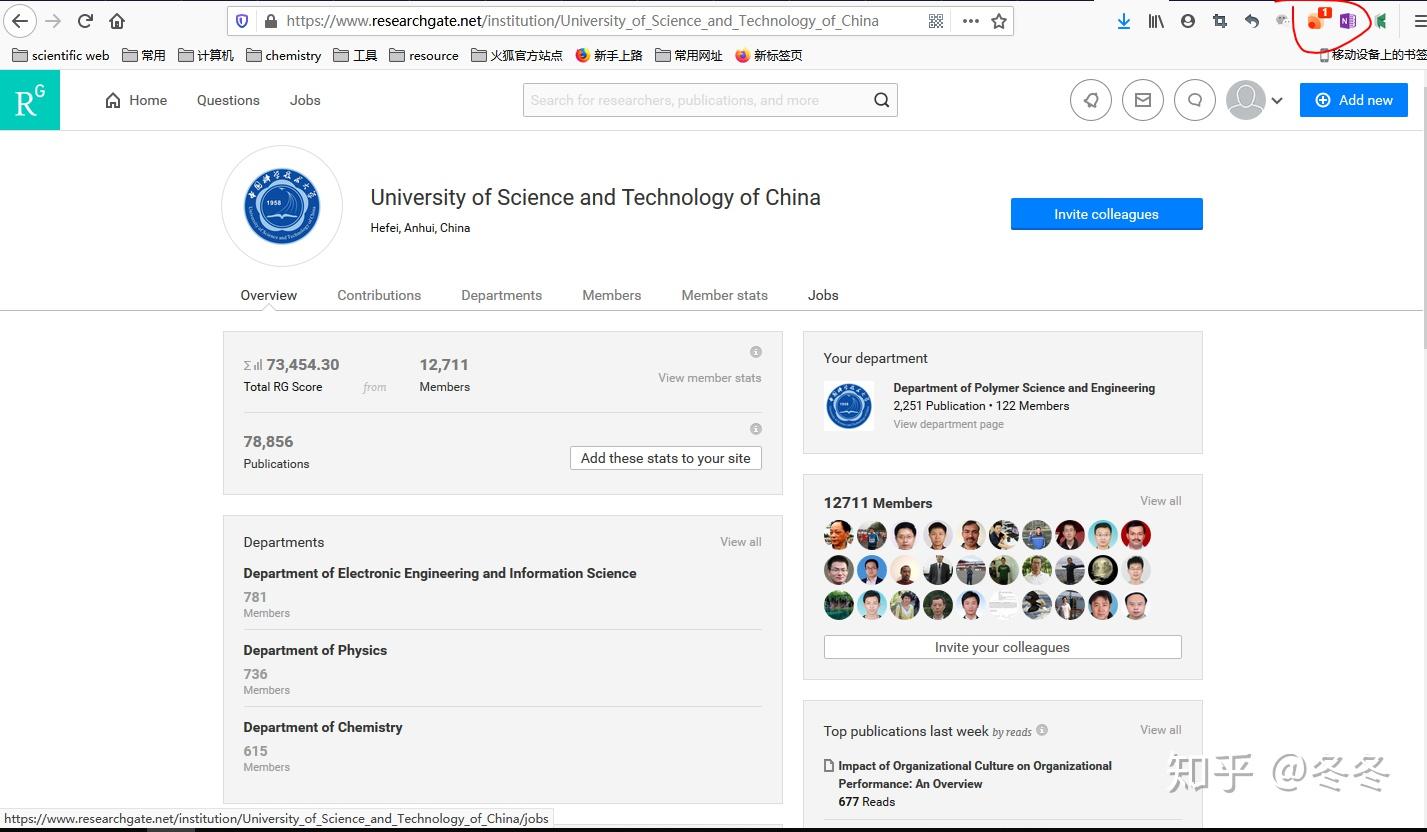Open the scientific web bookmark folder
The width and height of the screenshot is (1427, 832).
pos(61,55)
